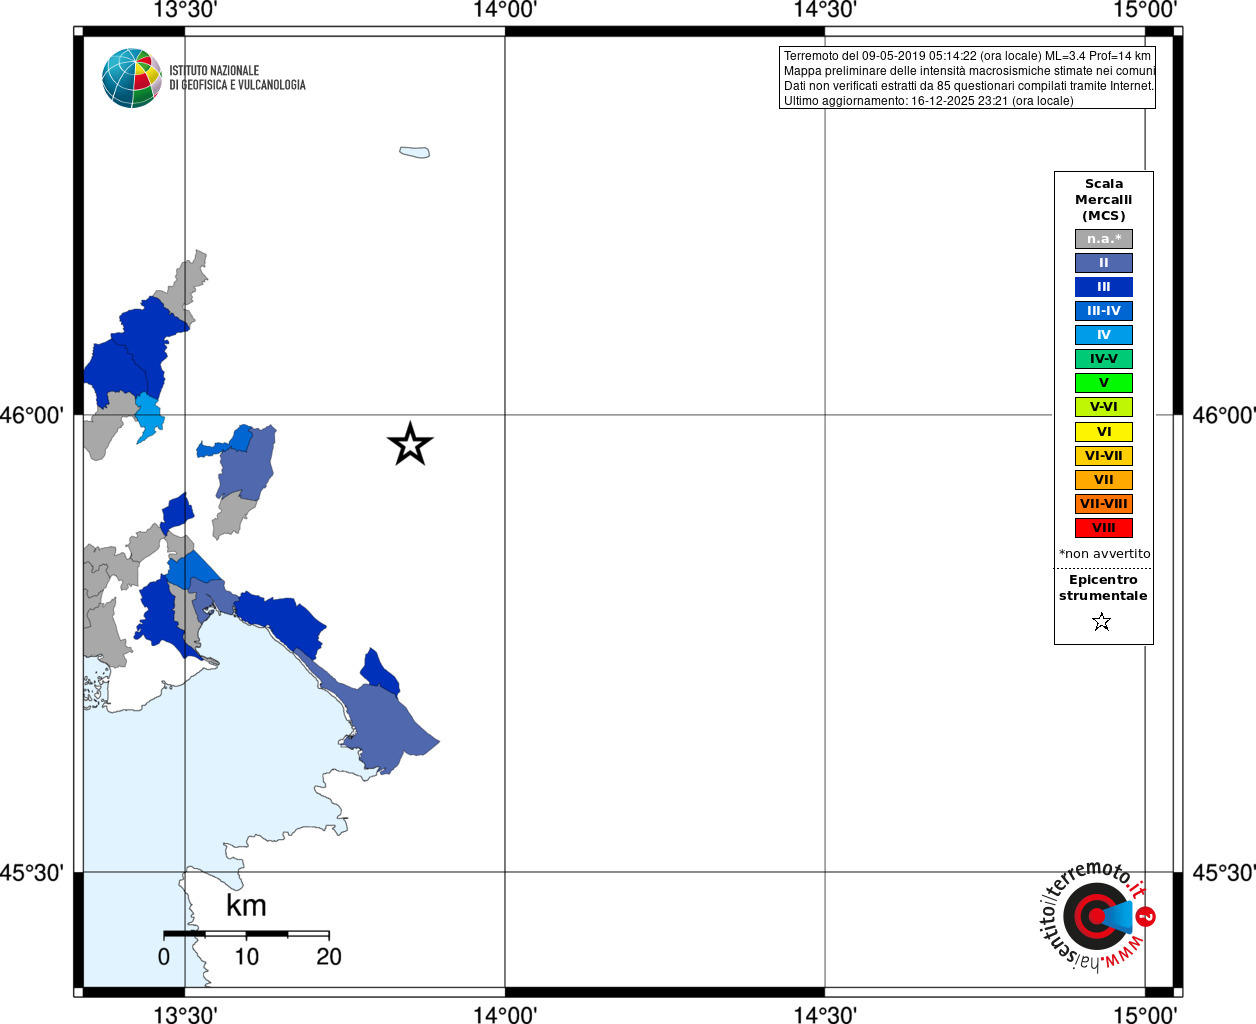1256x1024 pixels.
Task: Click the bottom 14°00' longitude label
Action: 505,1014
